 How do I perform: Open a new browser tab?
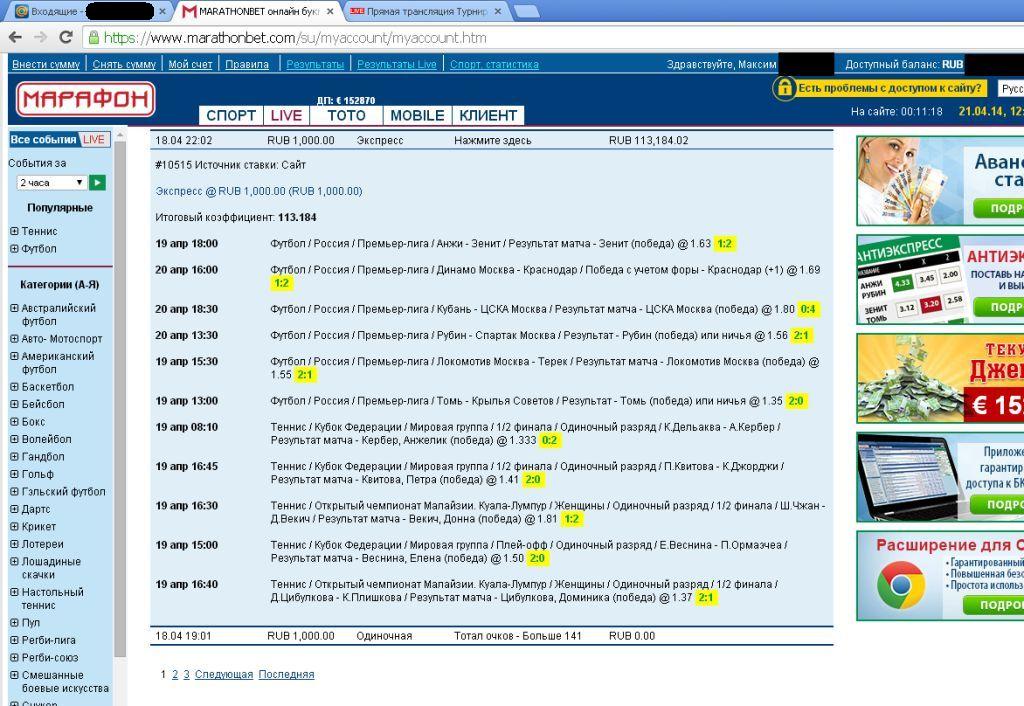pyautogui.click(x=526, y=11)
